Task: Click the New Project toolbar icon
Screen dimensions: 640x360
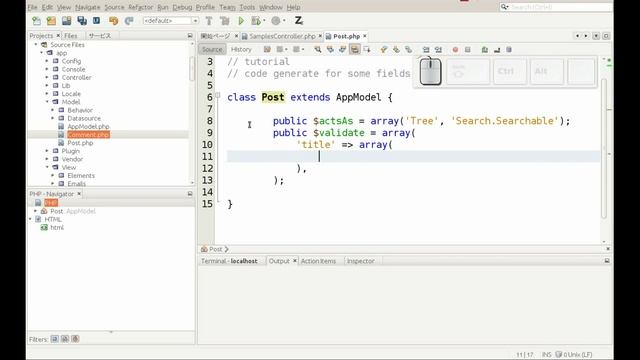Action: (x=51, y=20)
